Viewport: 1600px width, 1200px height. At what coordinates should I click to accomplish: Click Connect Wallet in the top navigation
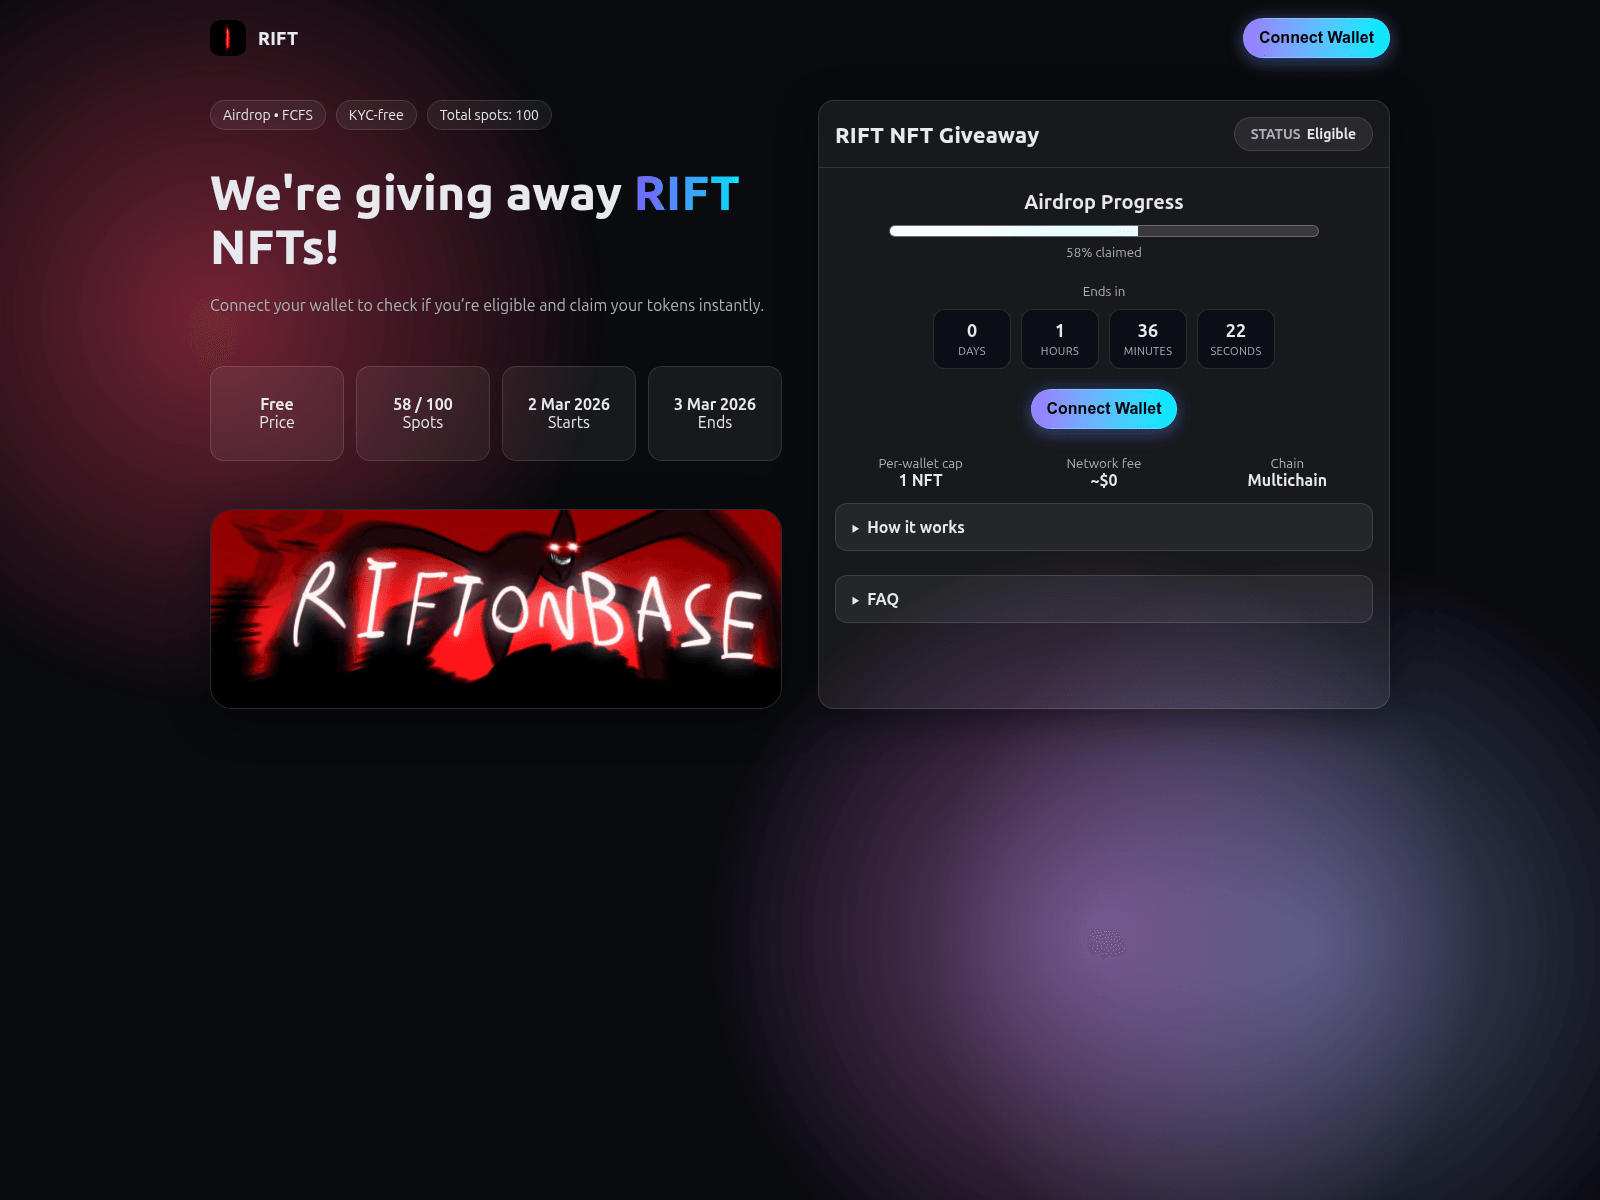pos(1316,37)
